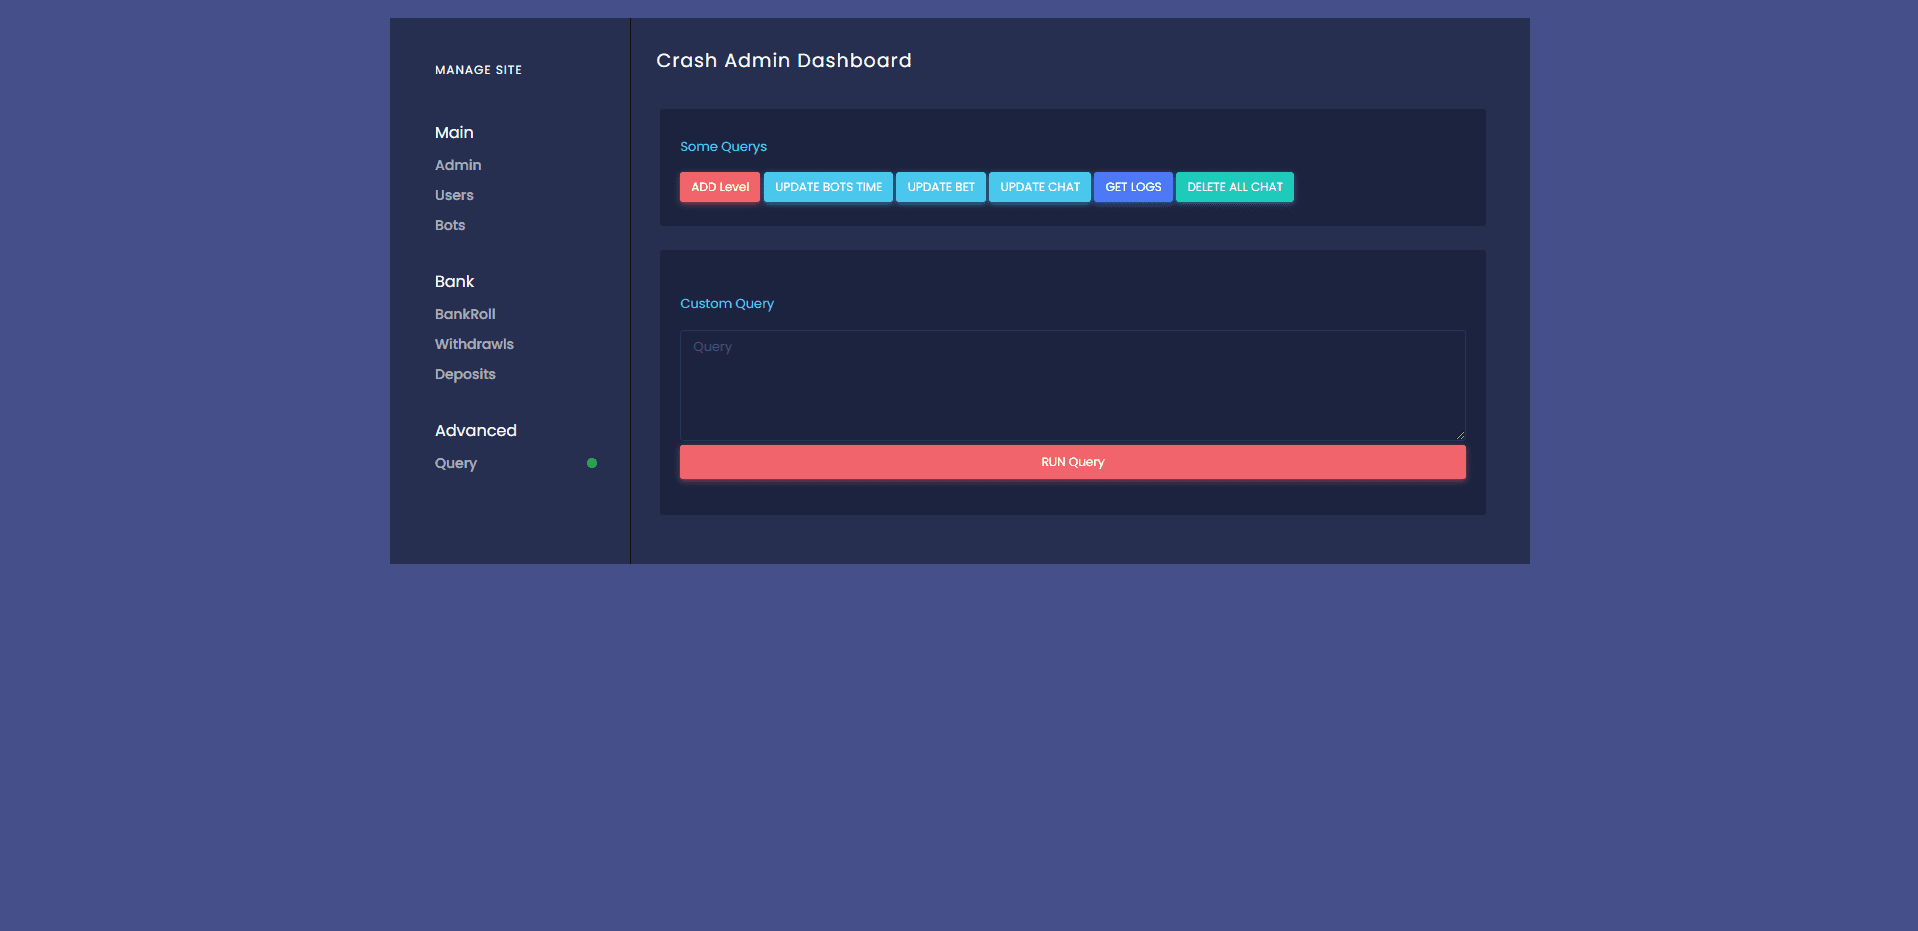
Task: Focus the Query text area
Action: tap(1072, 385)
